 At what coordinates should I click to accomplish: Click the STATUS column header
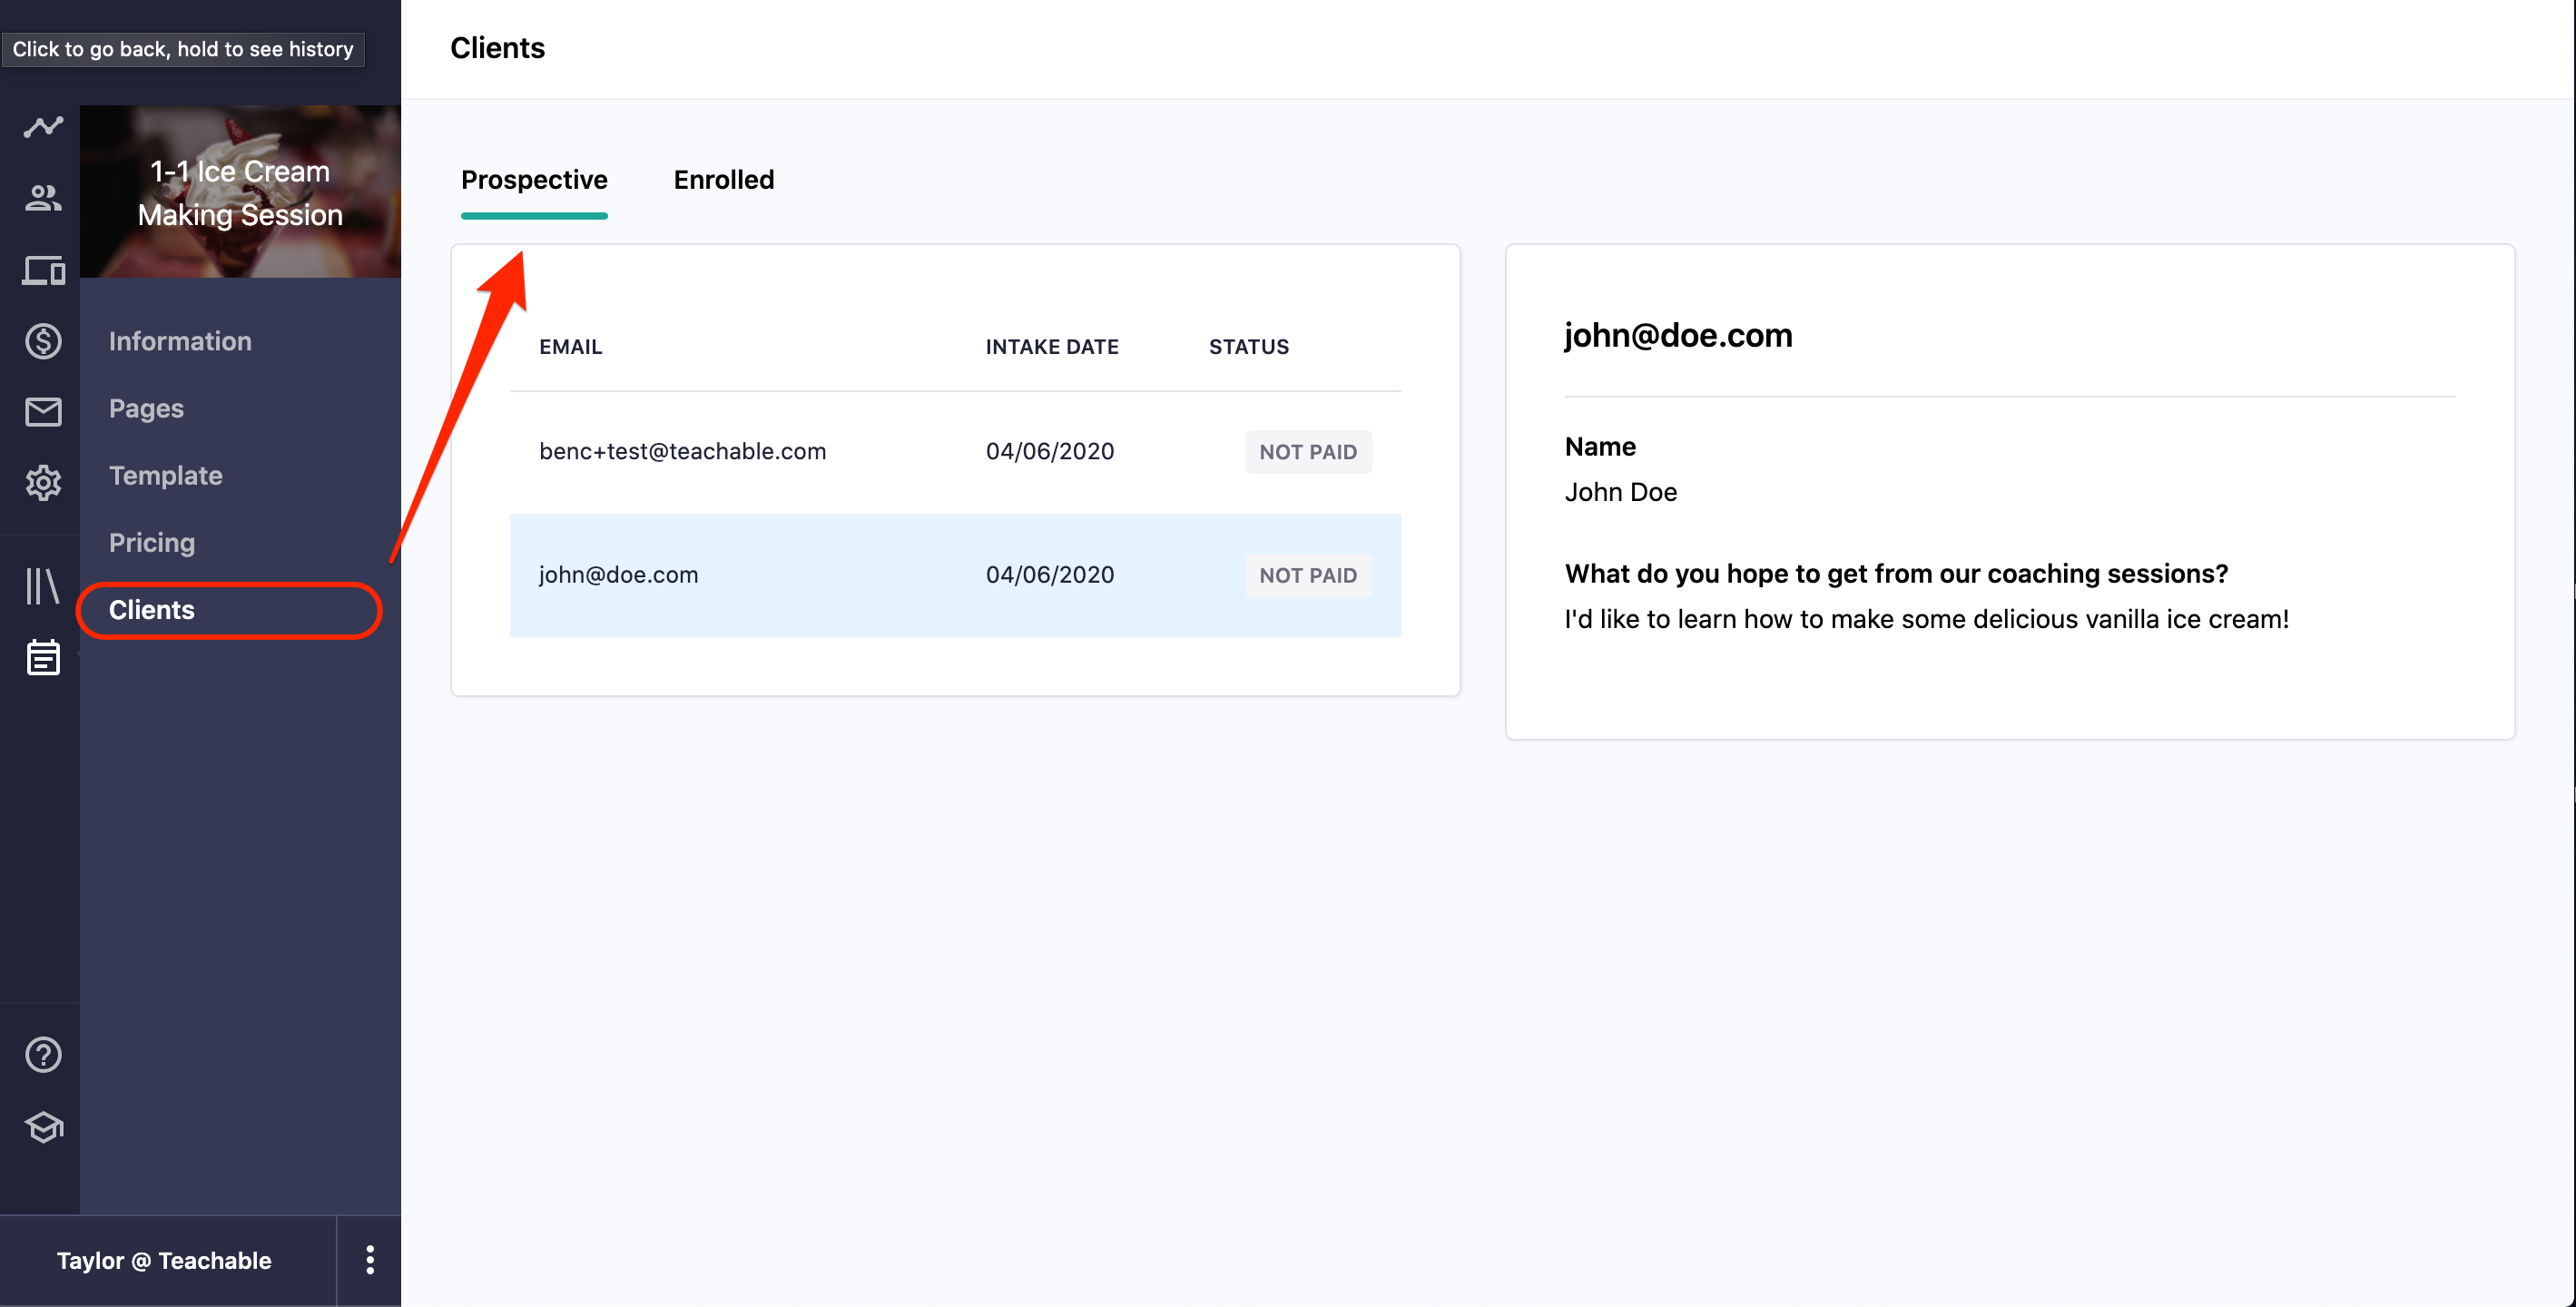(x=1249, y=347)
